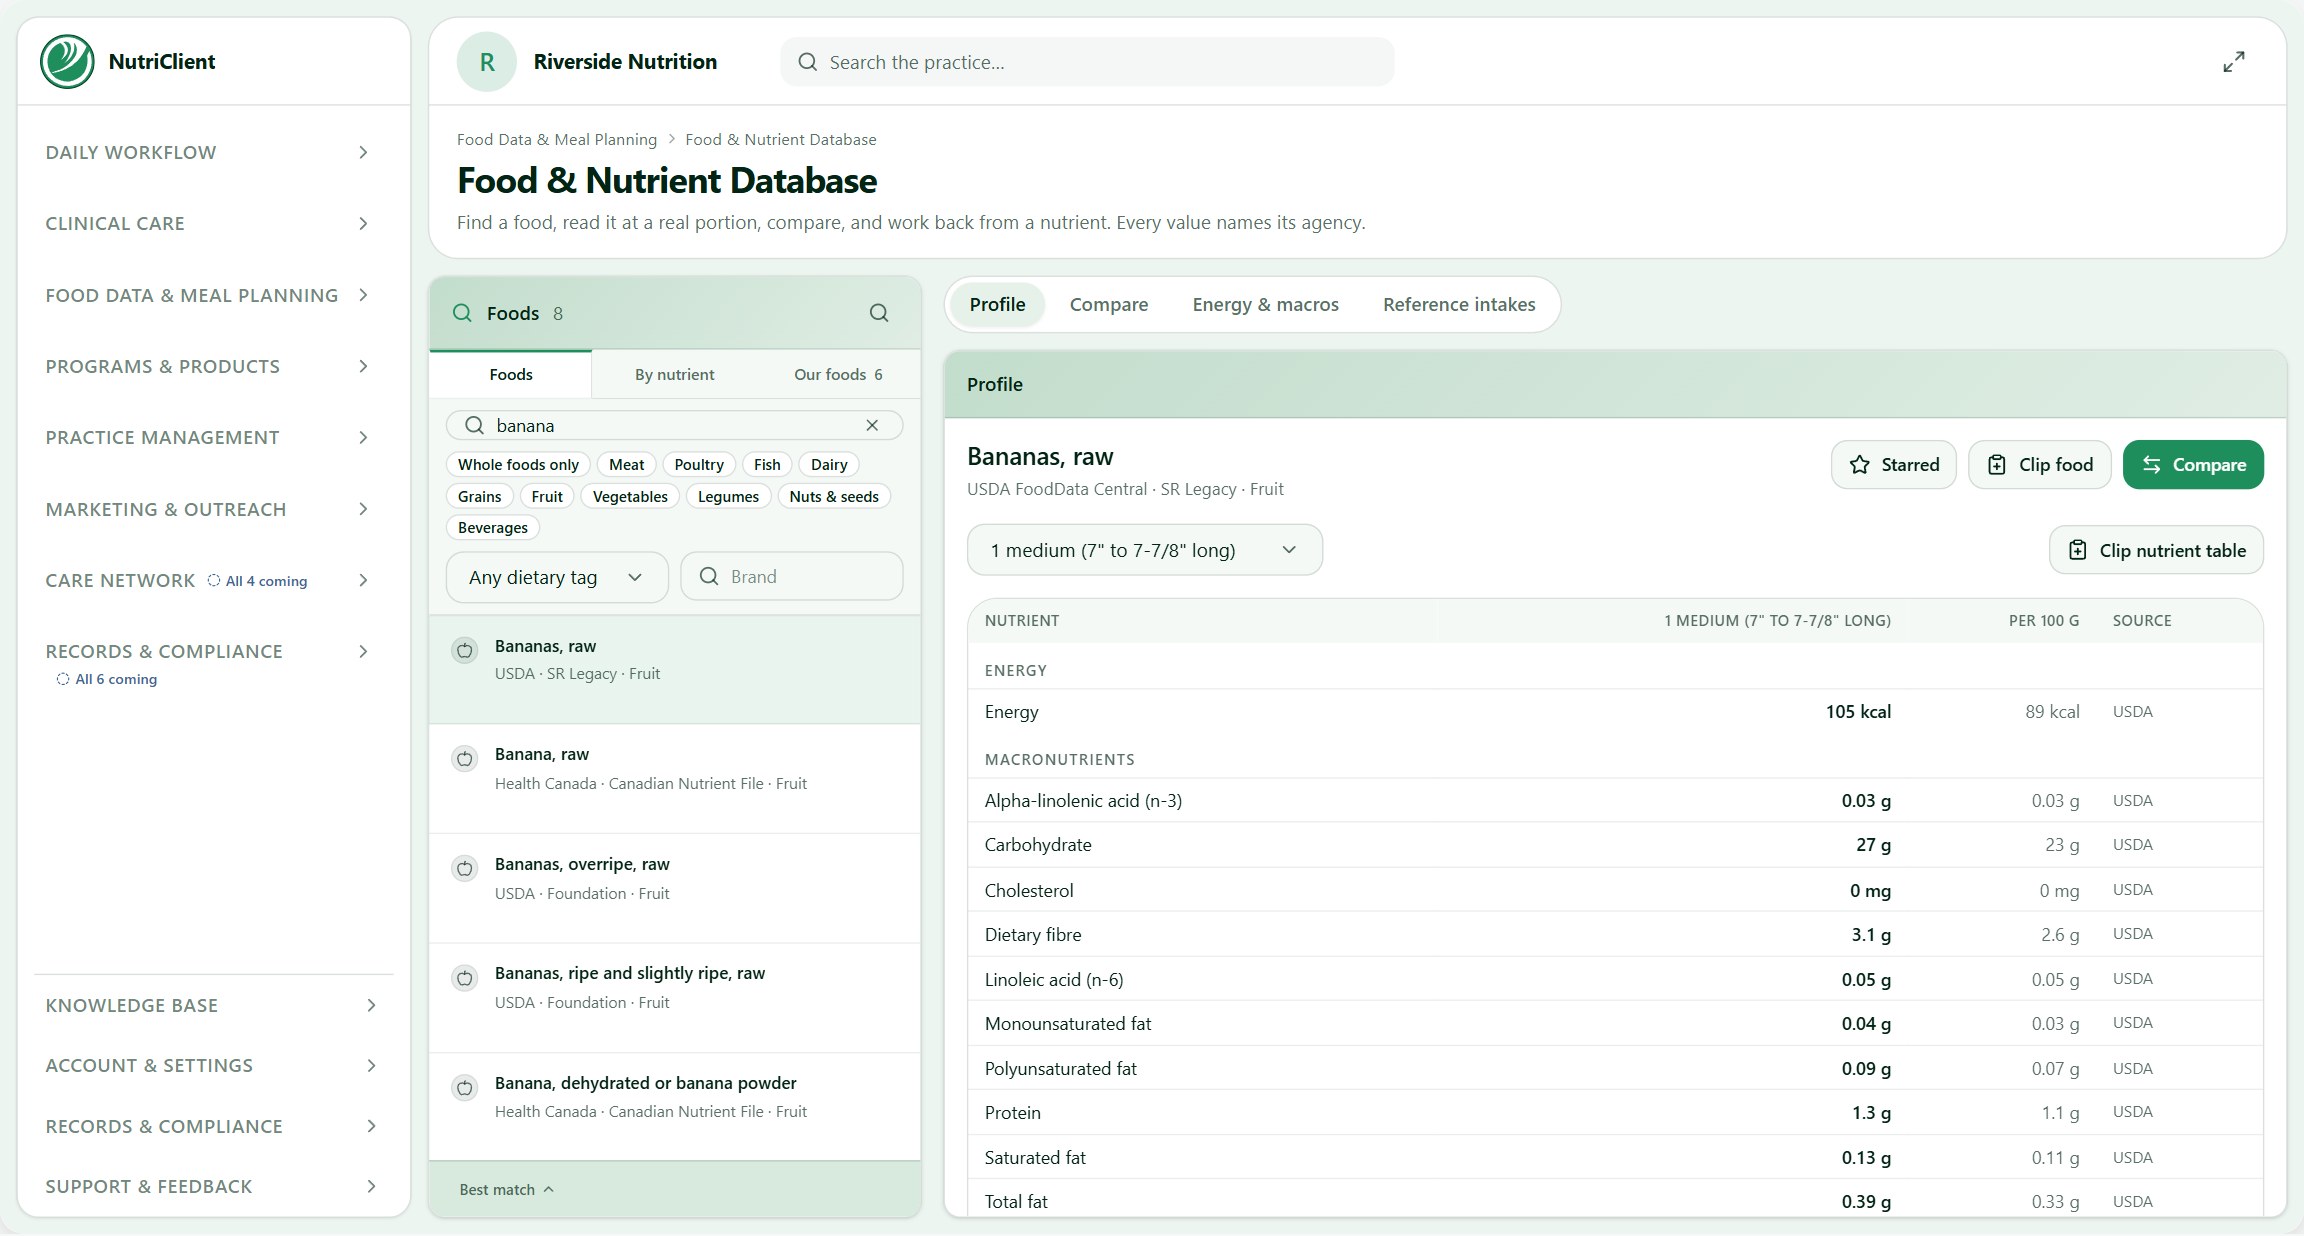
Task: Toggle the Poultry filter chip
Action: [x=699, y=464]
